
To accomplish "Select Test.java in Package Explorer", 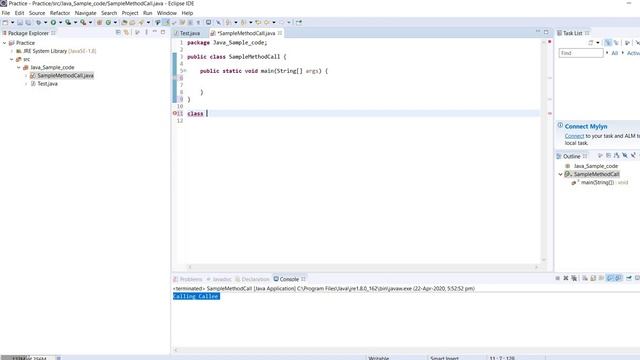I will (47, 84).
